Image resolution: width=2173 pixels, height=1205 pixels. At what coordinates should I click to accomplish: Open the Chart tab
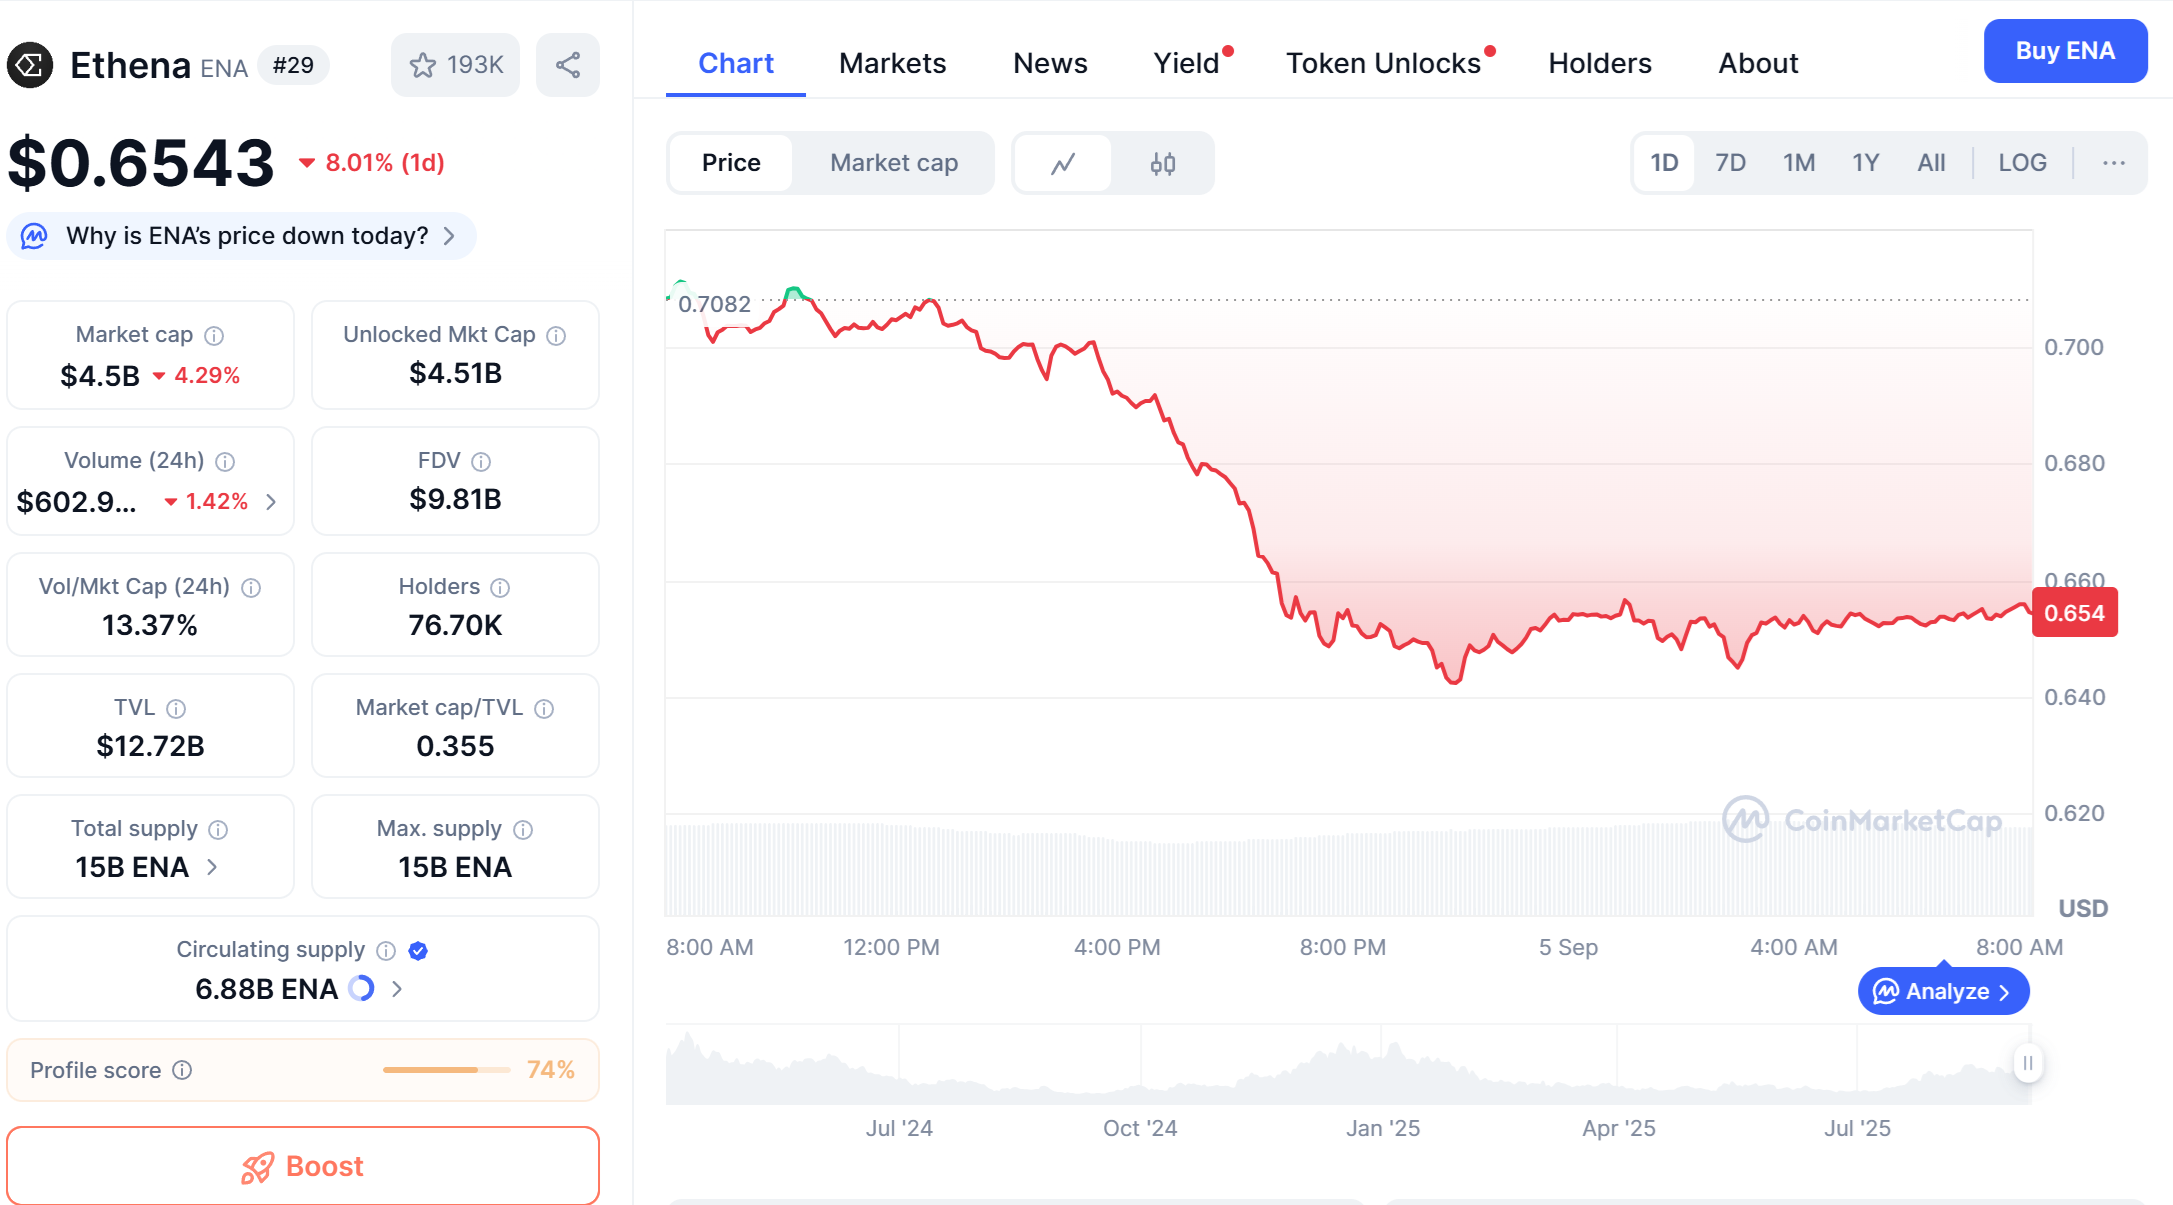tap(736, 63)
